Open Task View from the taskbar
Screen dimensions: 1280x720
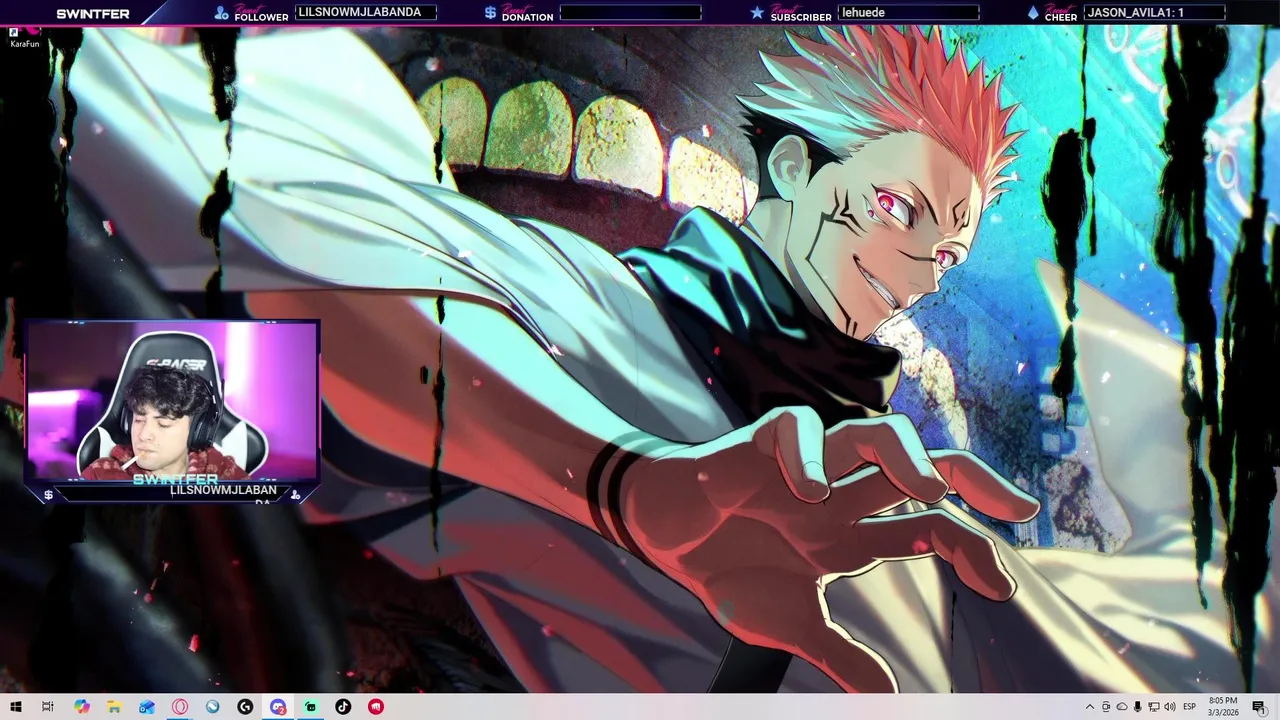(x=47, y=707)
